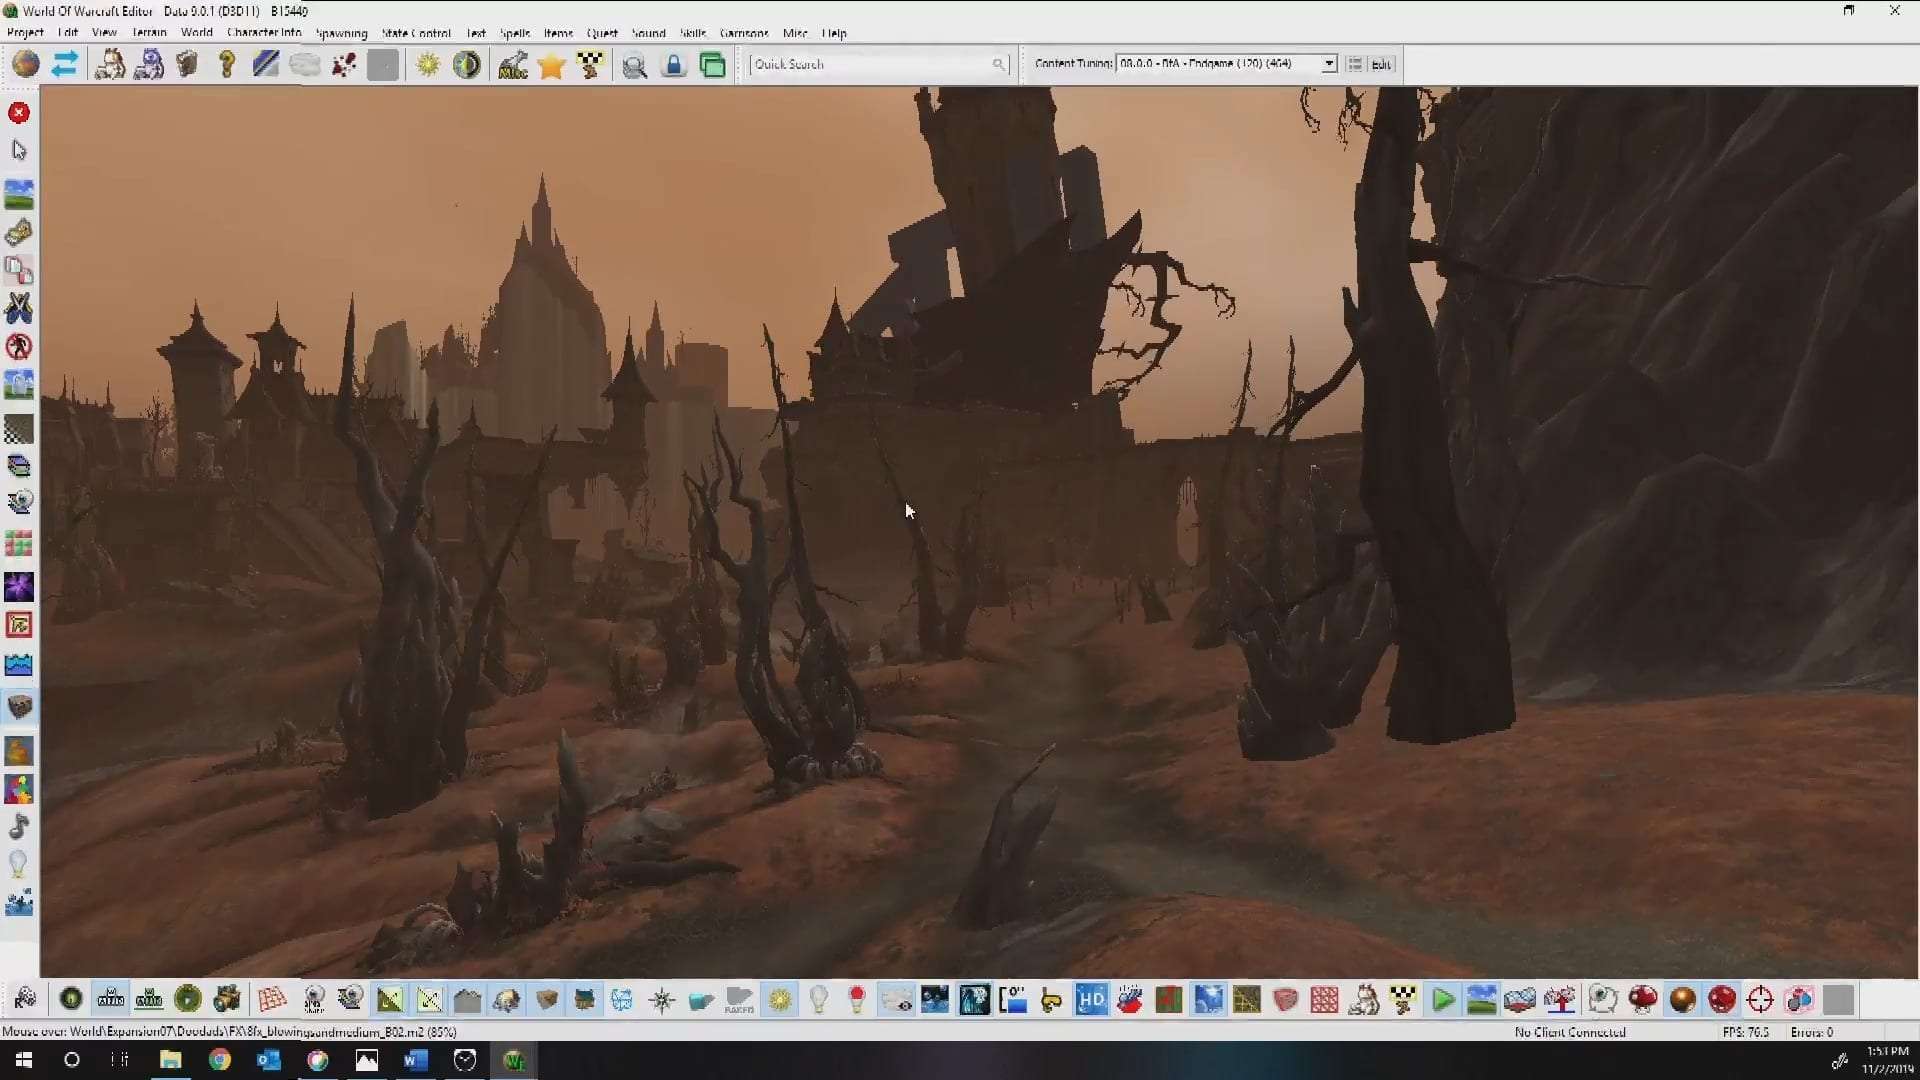Open the Content Tuning dropdown
This screenshot has width=1920, height=1080.
pos(1328,64)
